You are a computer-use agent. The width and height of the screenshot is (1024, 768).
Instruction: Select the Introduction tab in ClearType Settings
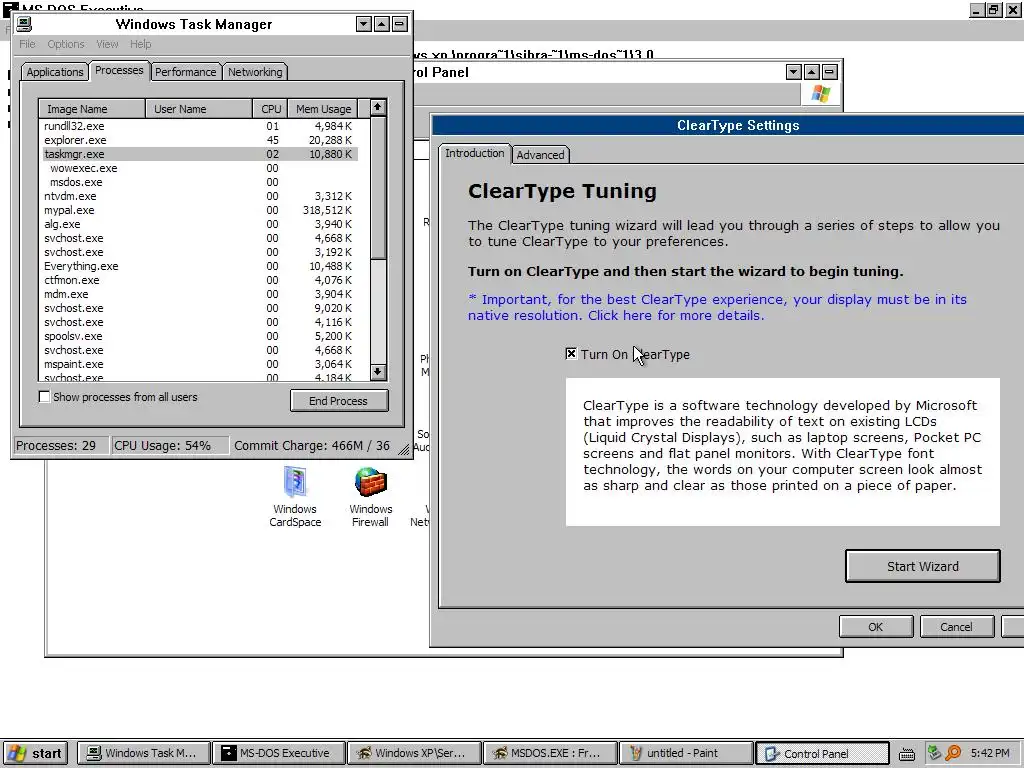[475, 153]
